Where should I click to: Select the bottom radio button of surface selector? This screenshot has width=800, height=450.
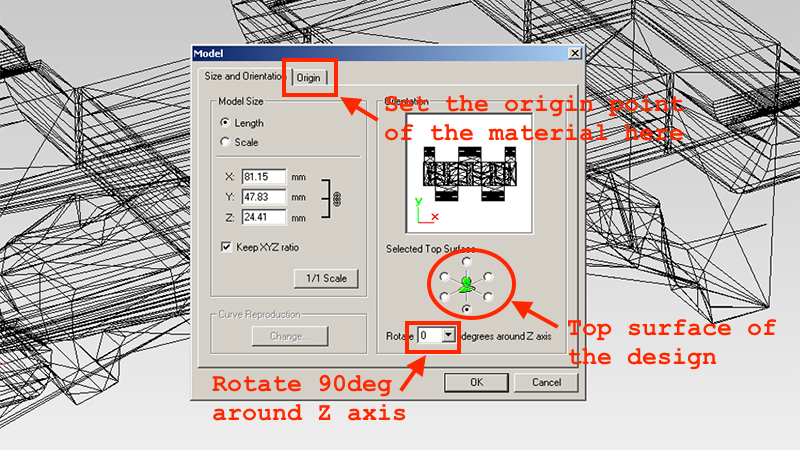tap(466, 309)
